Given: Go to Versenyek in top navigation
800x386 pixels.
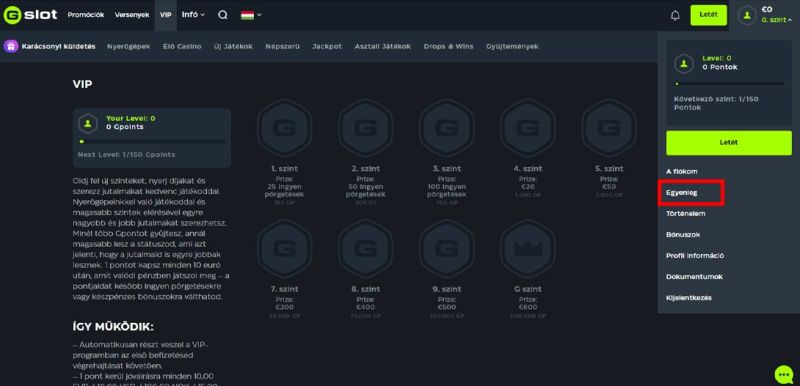Looking at the screenshot, I should [x=132, y=15].
